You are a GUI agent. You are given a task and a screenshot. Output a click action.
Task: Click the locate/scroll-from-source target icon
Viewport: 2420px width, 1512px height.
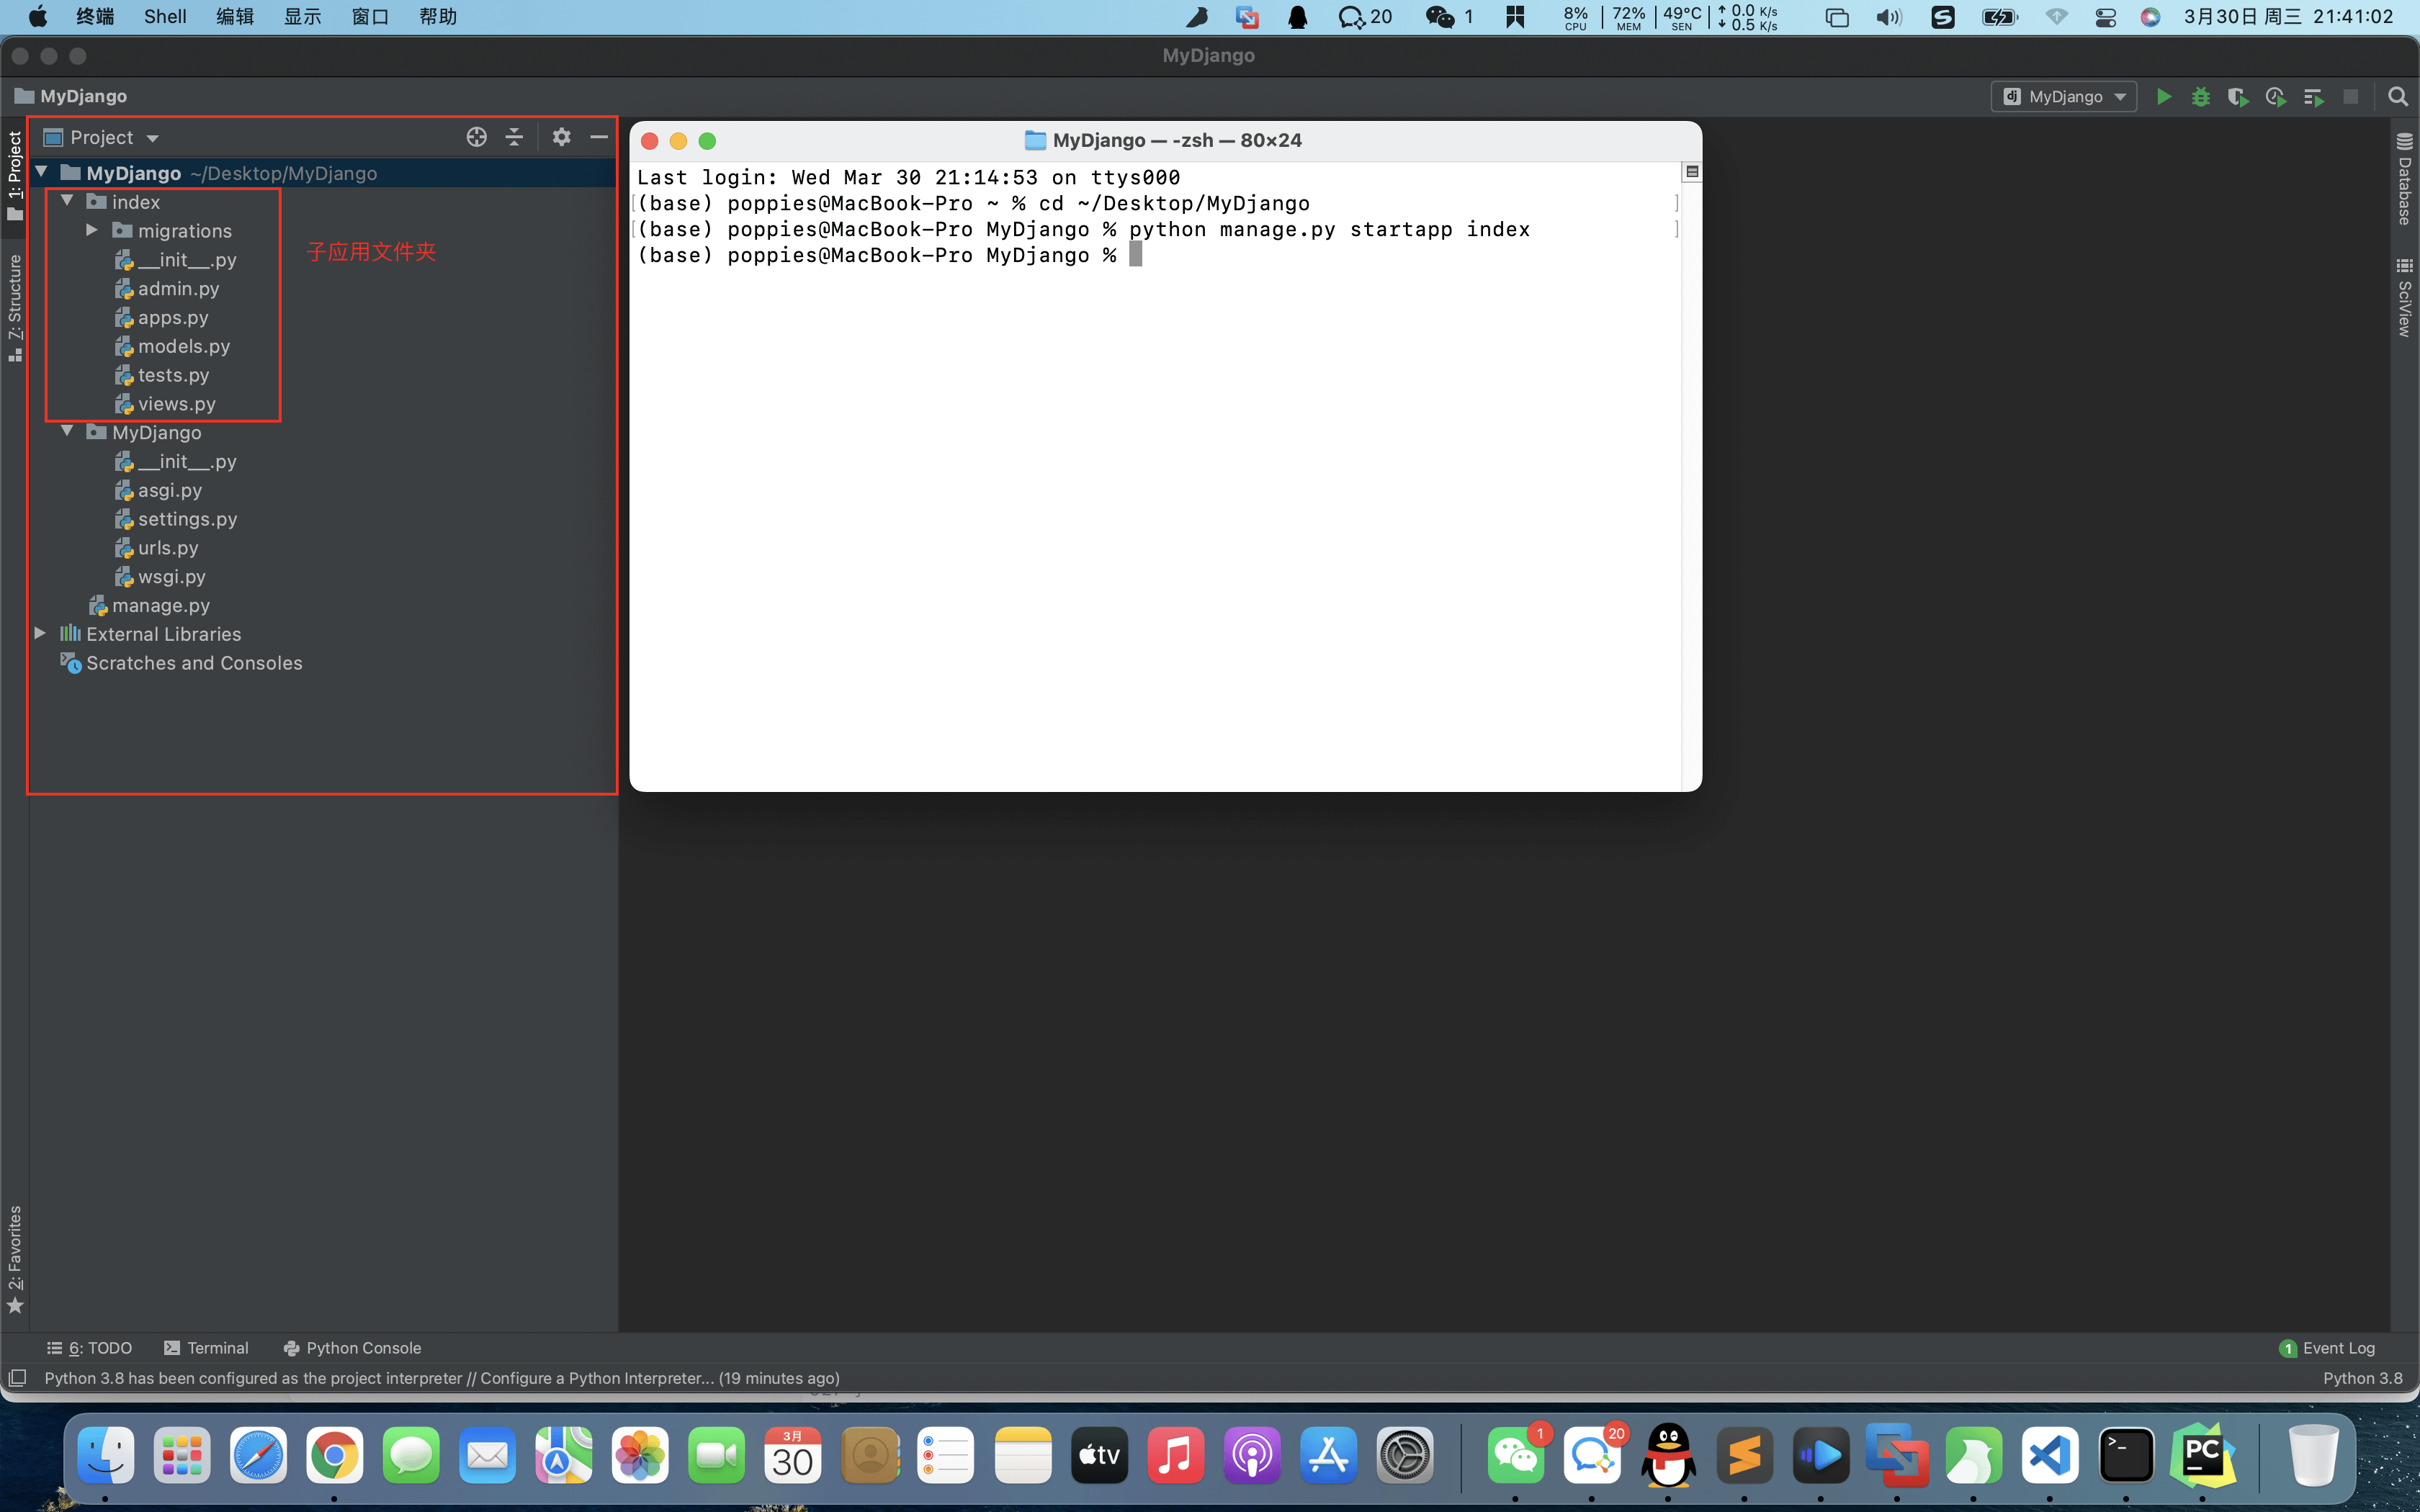click(x=476, y=137)
